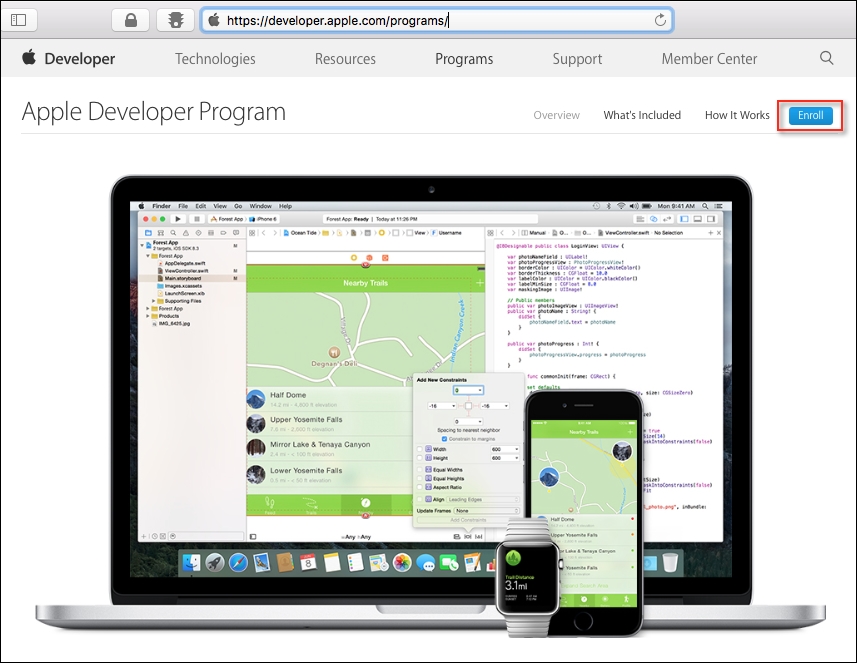The image size is (857, 663).
Task: Open the Support menu item
Action: pyautogui.click(x=577, y=59)
